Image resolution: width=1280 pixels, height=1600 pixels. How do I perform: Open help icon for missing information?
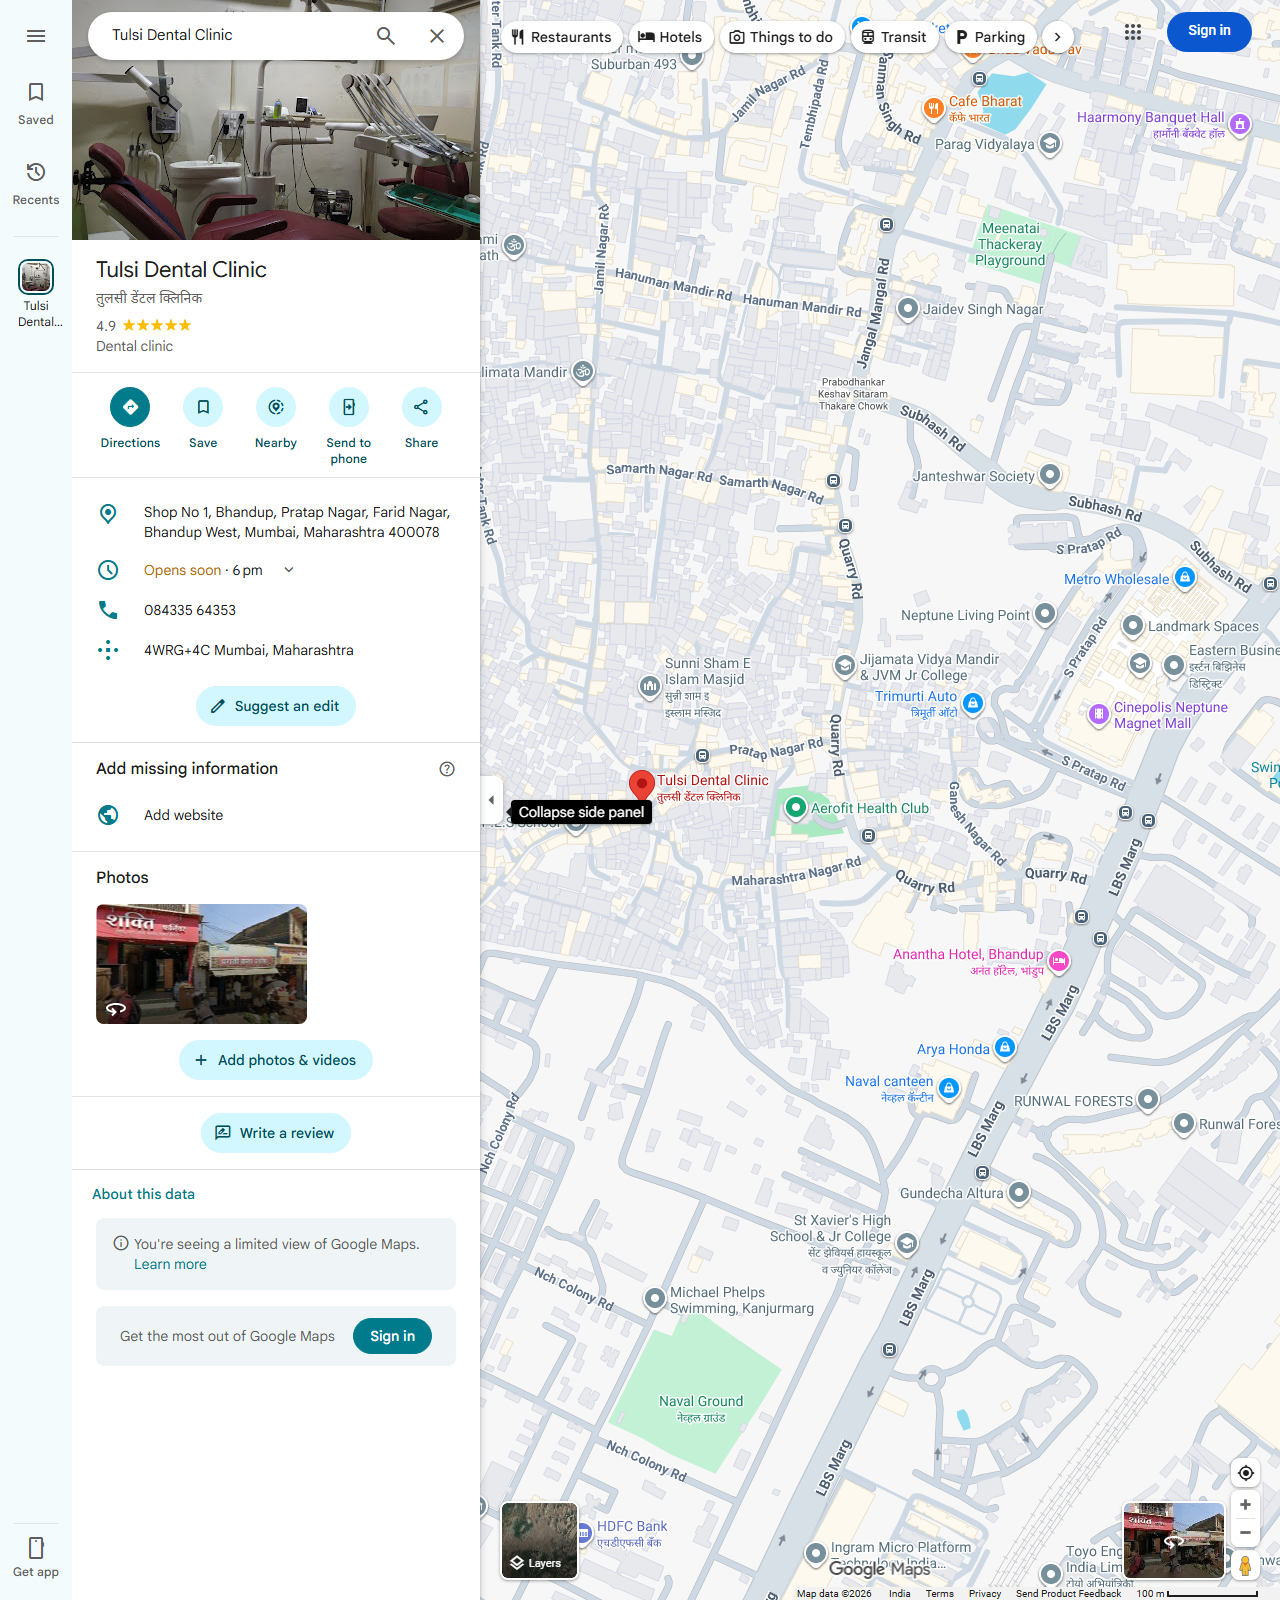[x=447, y=769]
